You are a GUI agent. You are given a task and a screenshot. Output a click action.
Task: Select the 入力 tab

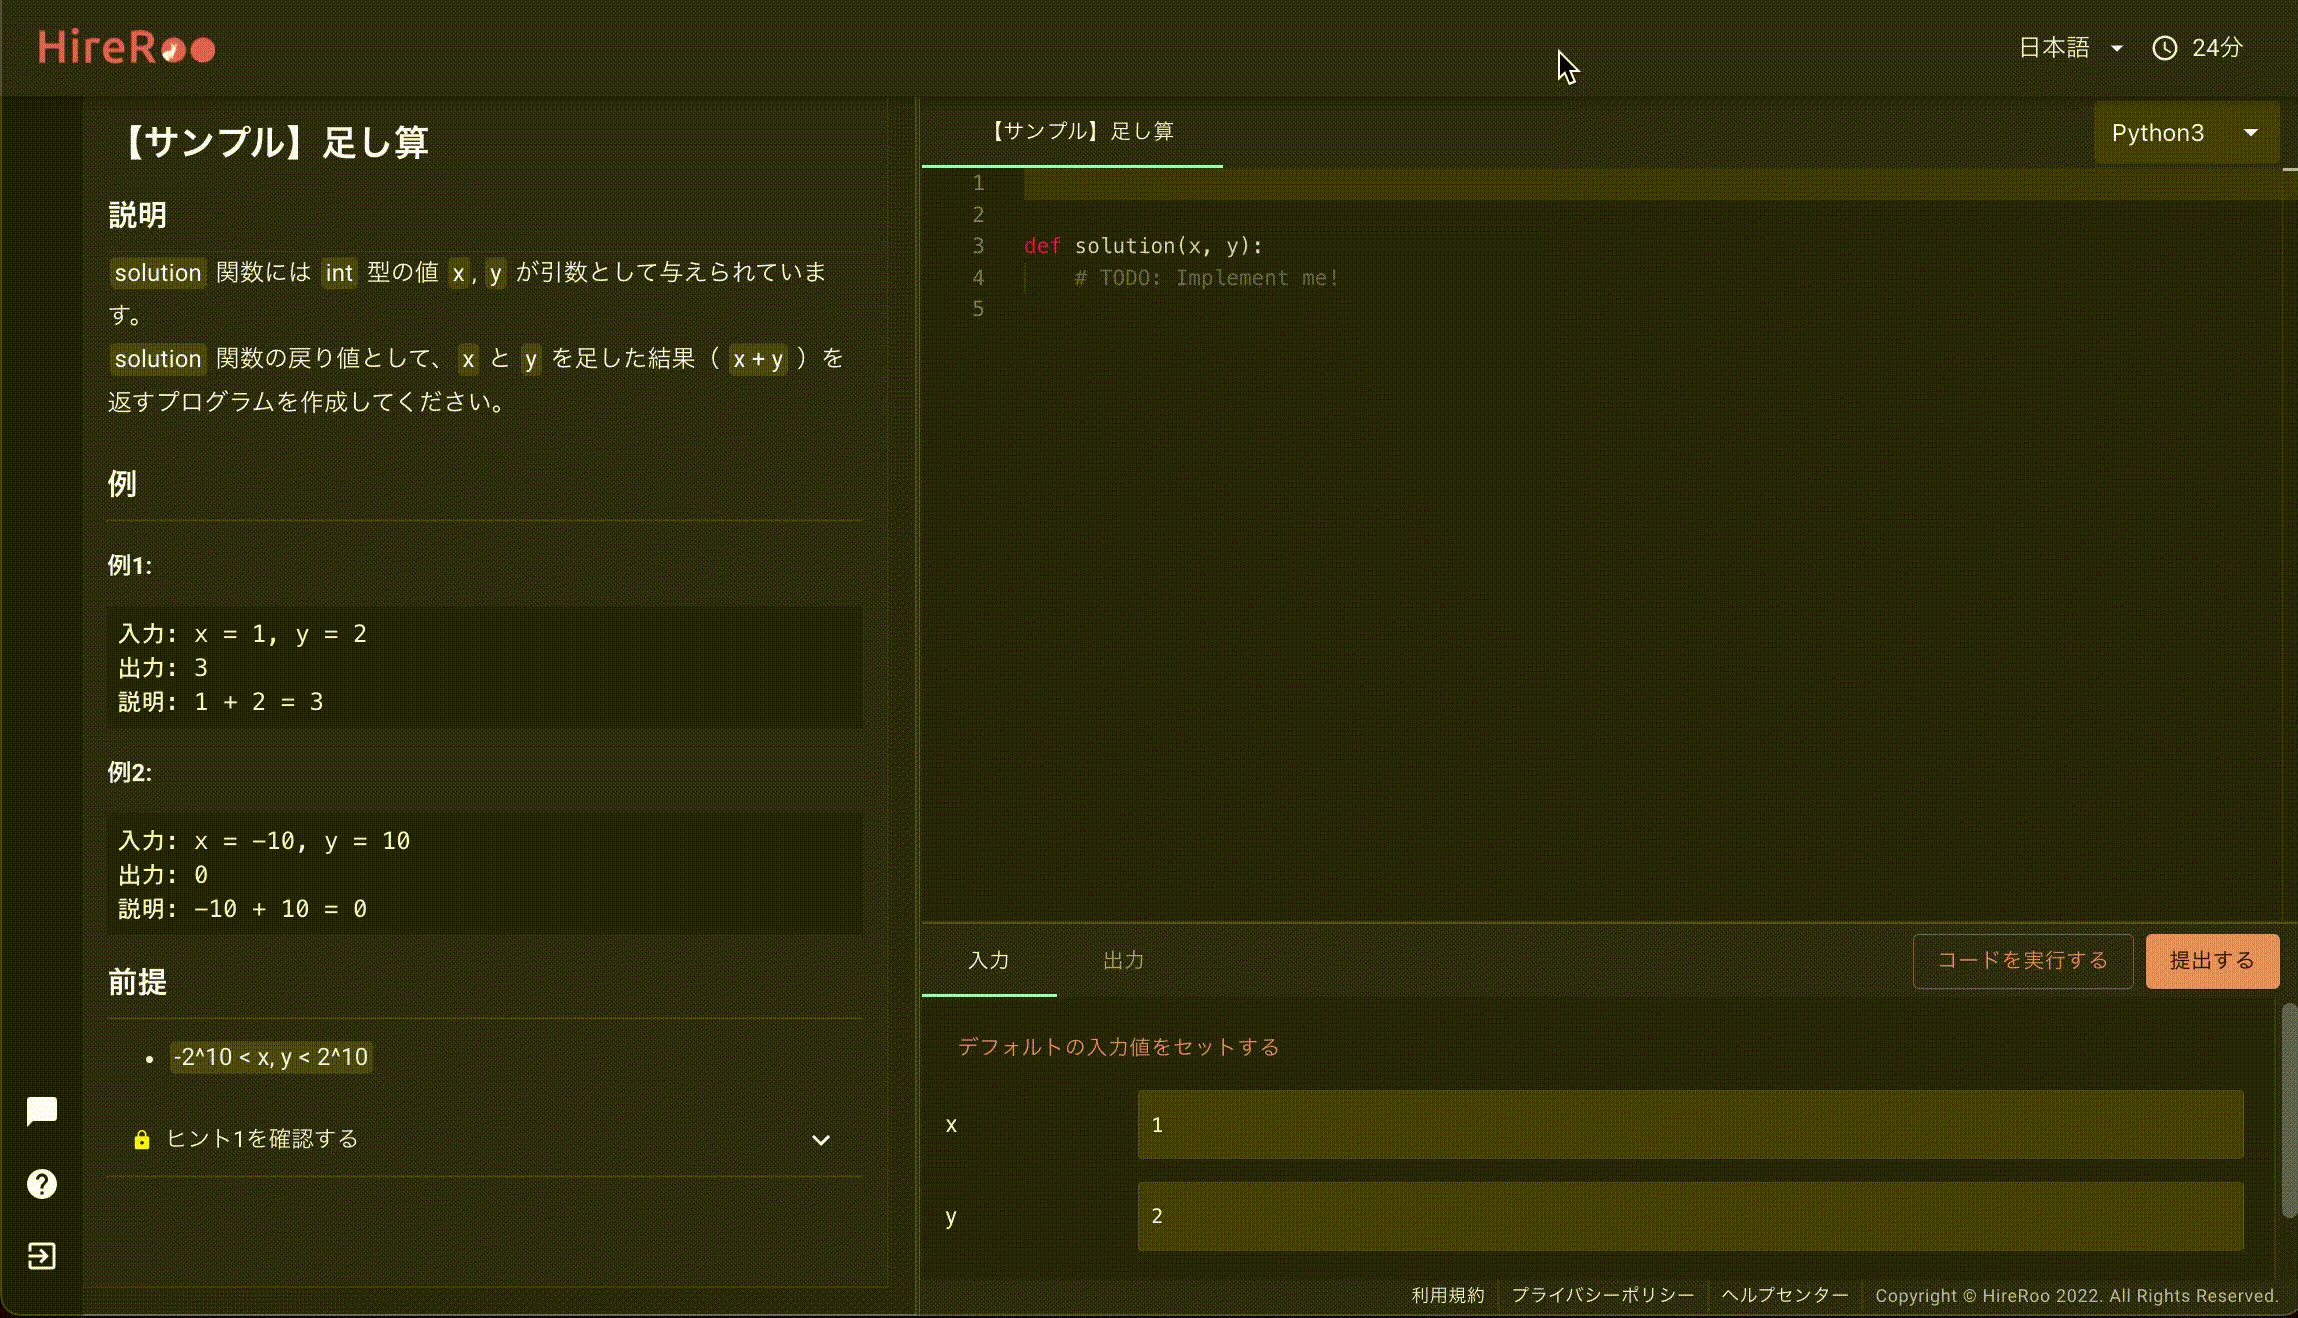tap(988, 961)
